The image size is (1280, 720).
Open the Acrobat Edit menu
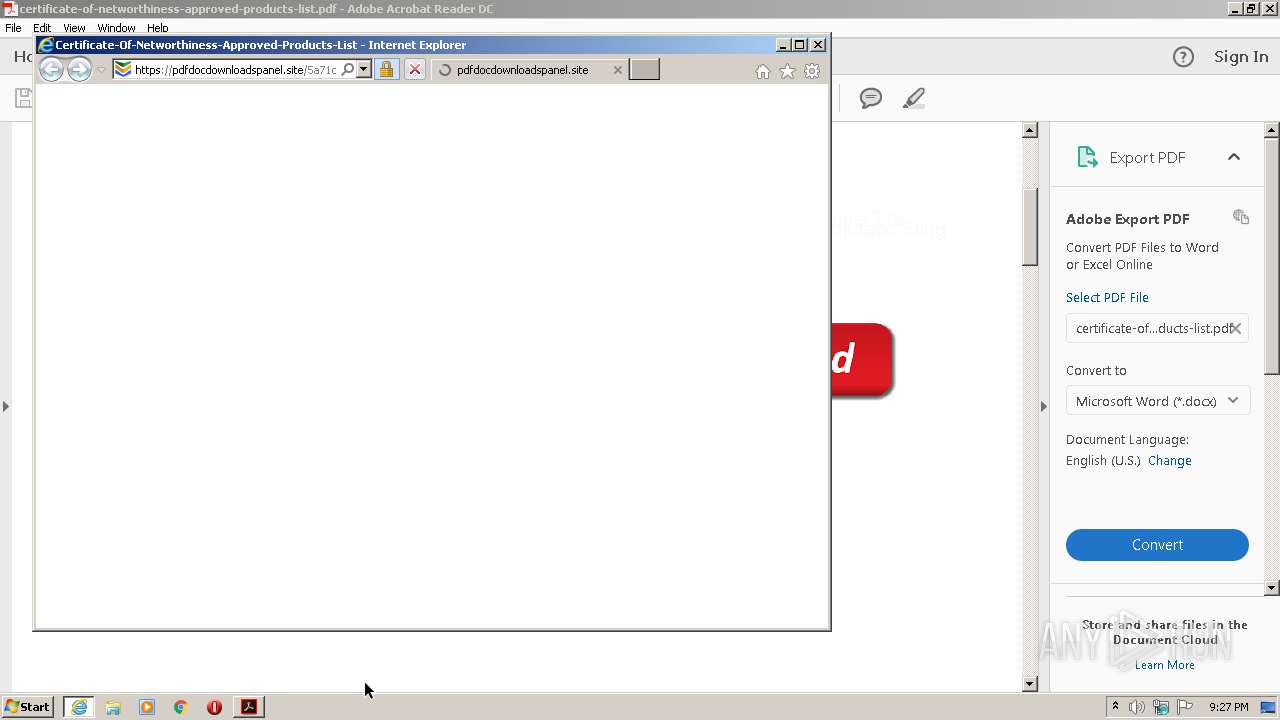tap(42, 28)
